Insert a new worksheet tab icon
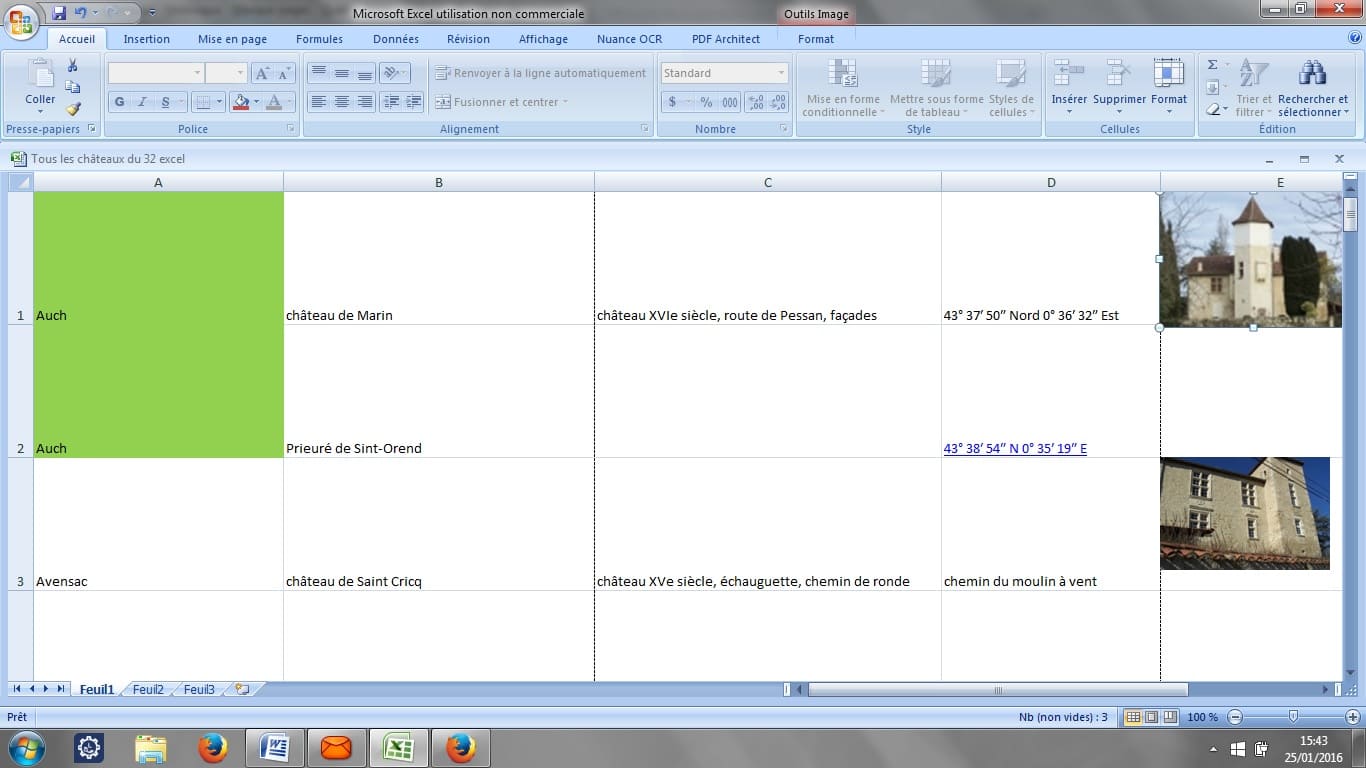This screenshot has width=1366, height=768. point(241,689)
